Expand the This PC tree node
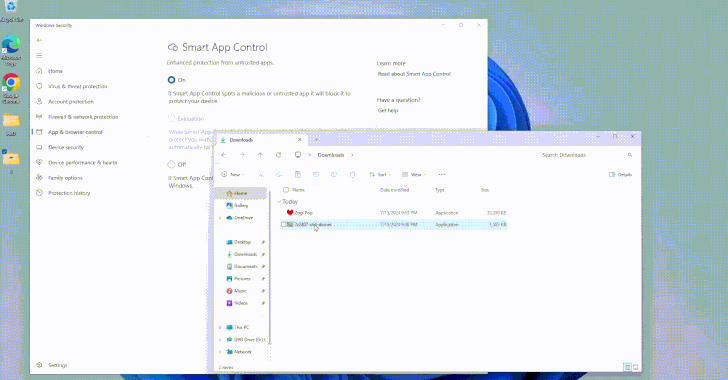 (220, 328)
